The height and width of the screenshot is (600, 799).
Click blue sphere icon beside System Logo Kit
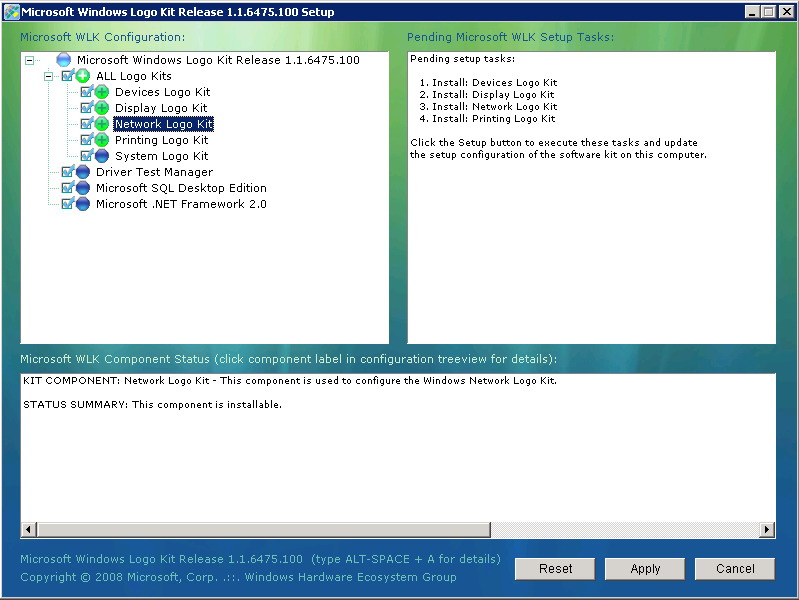102,155
